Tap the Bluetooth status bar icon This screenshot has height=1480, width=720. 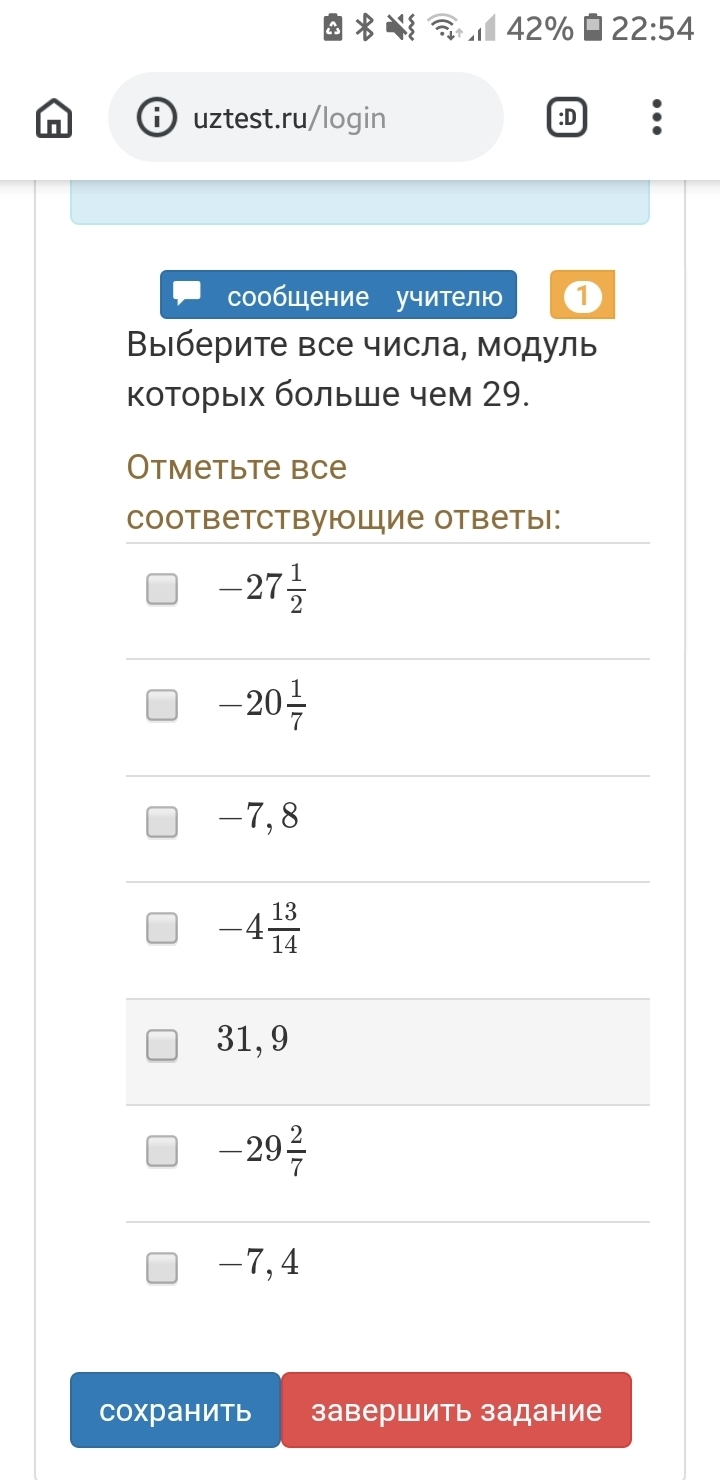366,29
